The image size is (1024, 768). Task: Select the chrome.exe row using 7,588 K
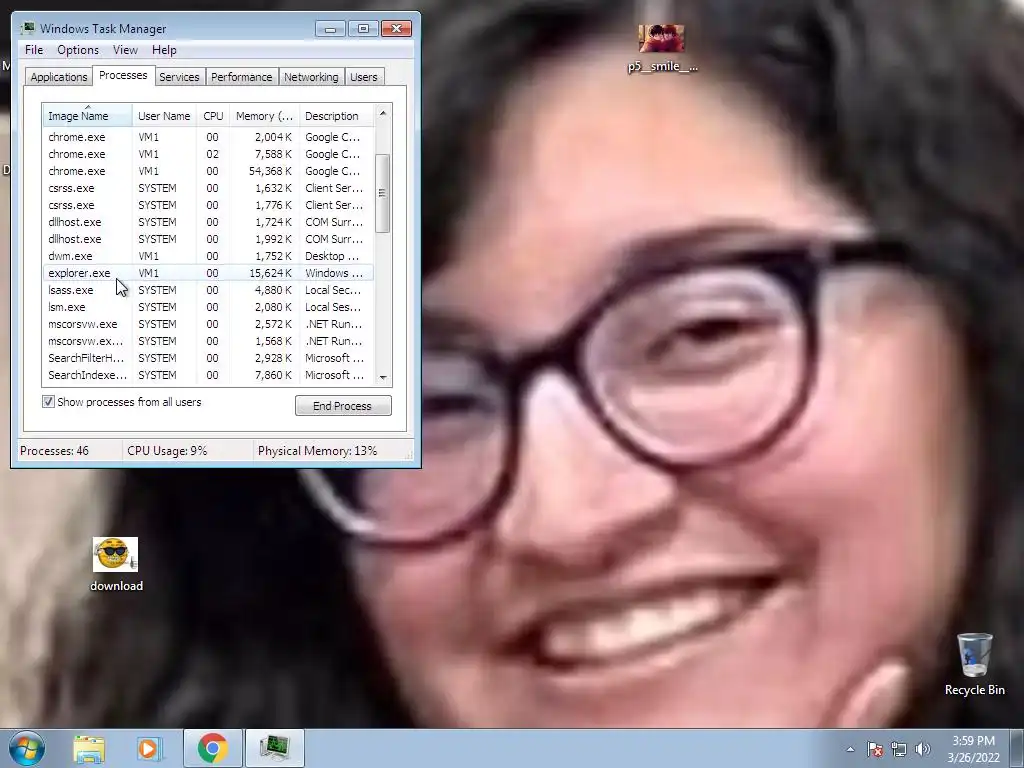(208, 154)
